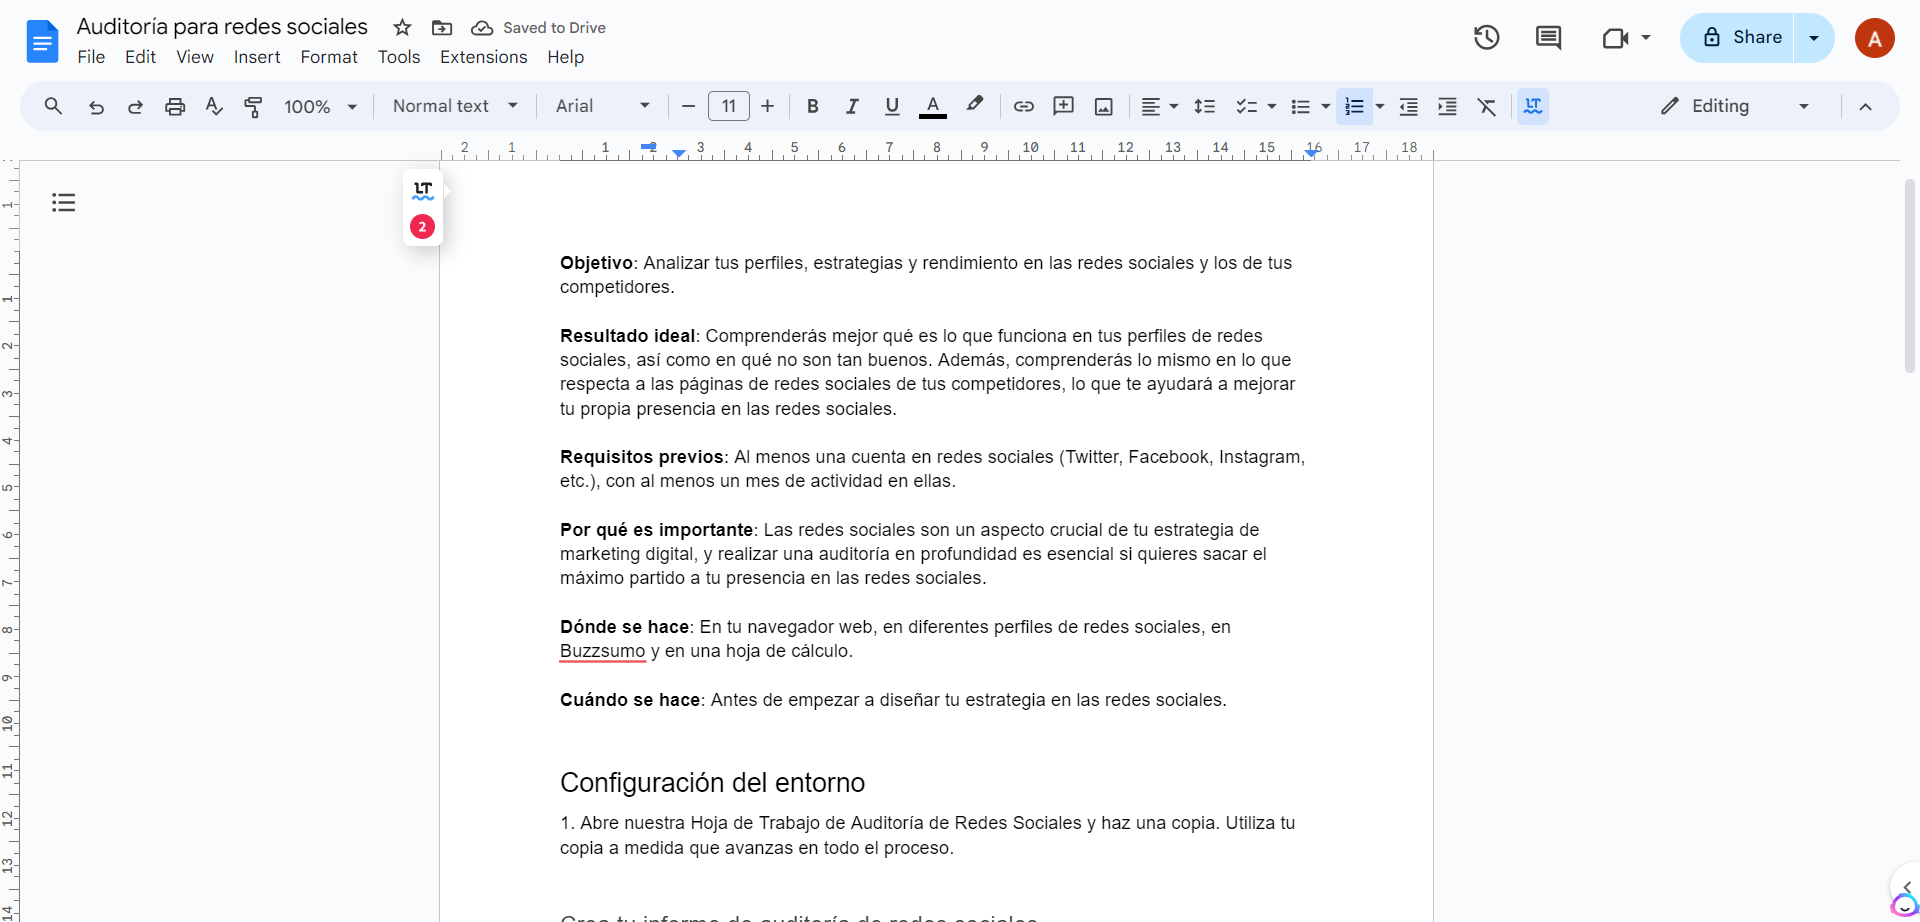
Task: Click clear formatting icon
Action: [x=1487, y=106]
